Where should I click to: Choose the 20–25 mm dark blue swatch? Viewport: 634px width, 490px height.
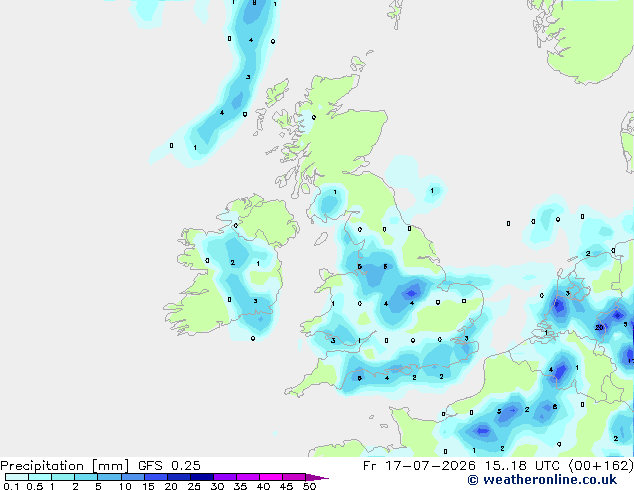[178, 477]
